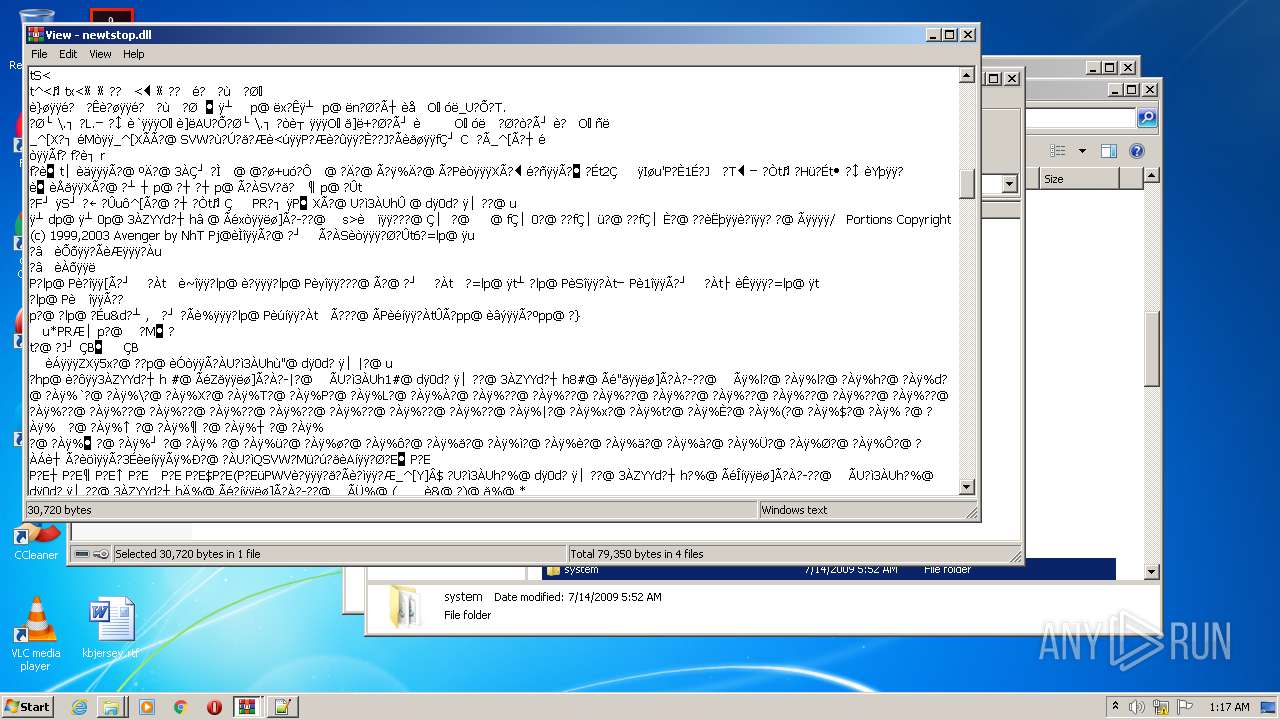Close the View - newtstop.dll window
Image resolution: width=1280 pixels, height=720 pixels.
coord(968,34)
